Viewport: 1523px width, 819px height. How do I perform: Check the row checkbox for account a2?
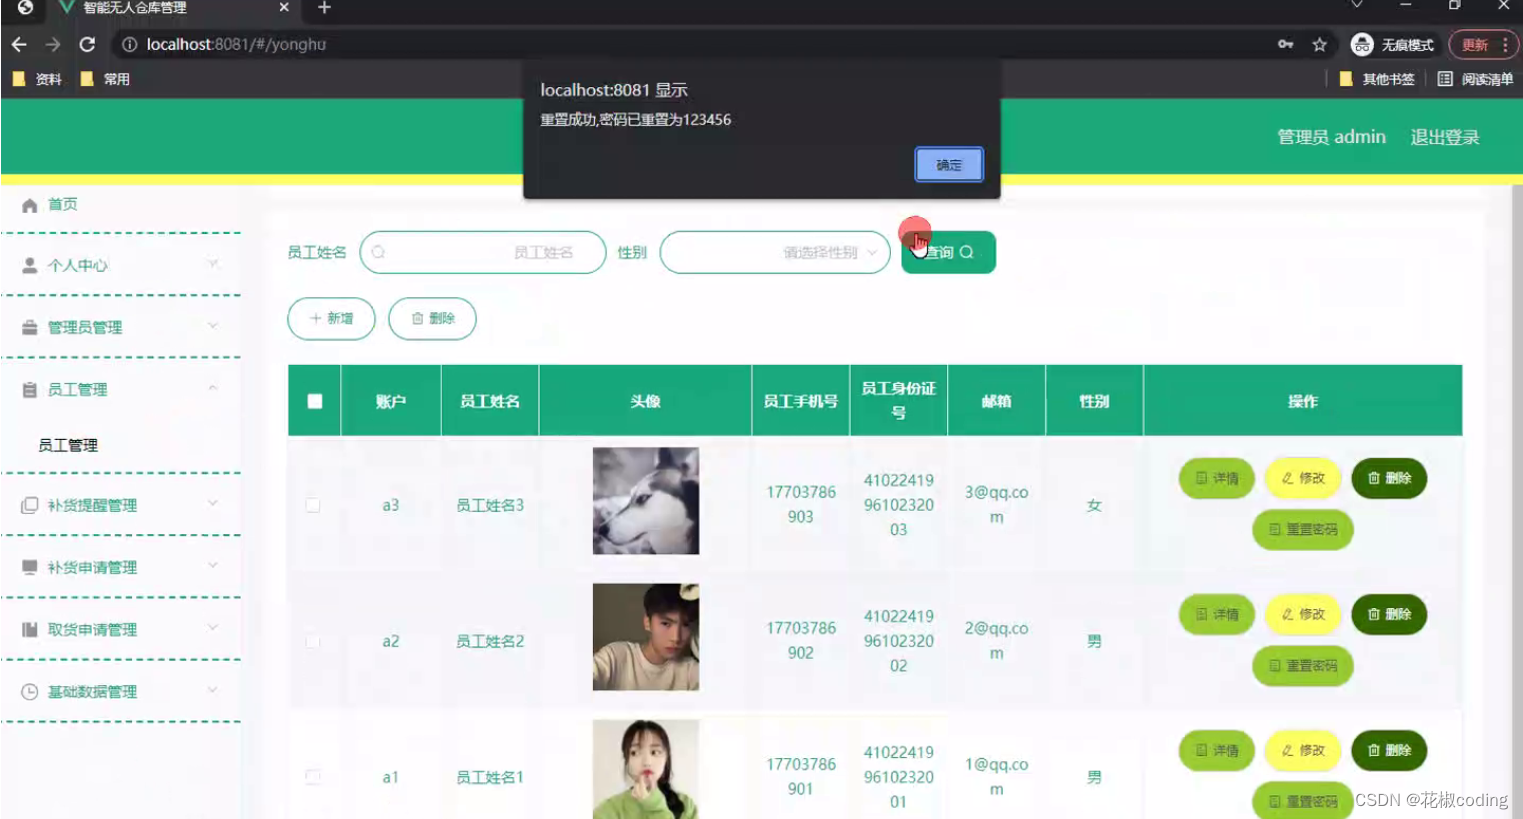coord(313,641)
